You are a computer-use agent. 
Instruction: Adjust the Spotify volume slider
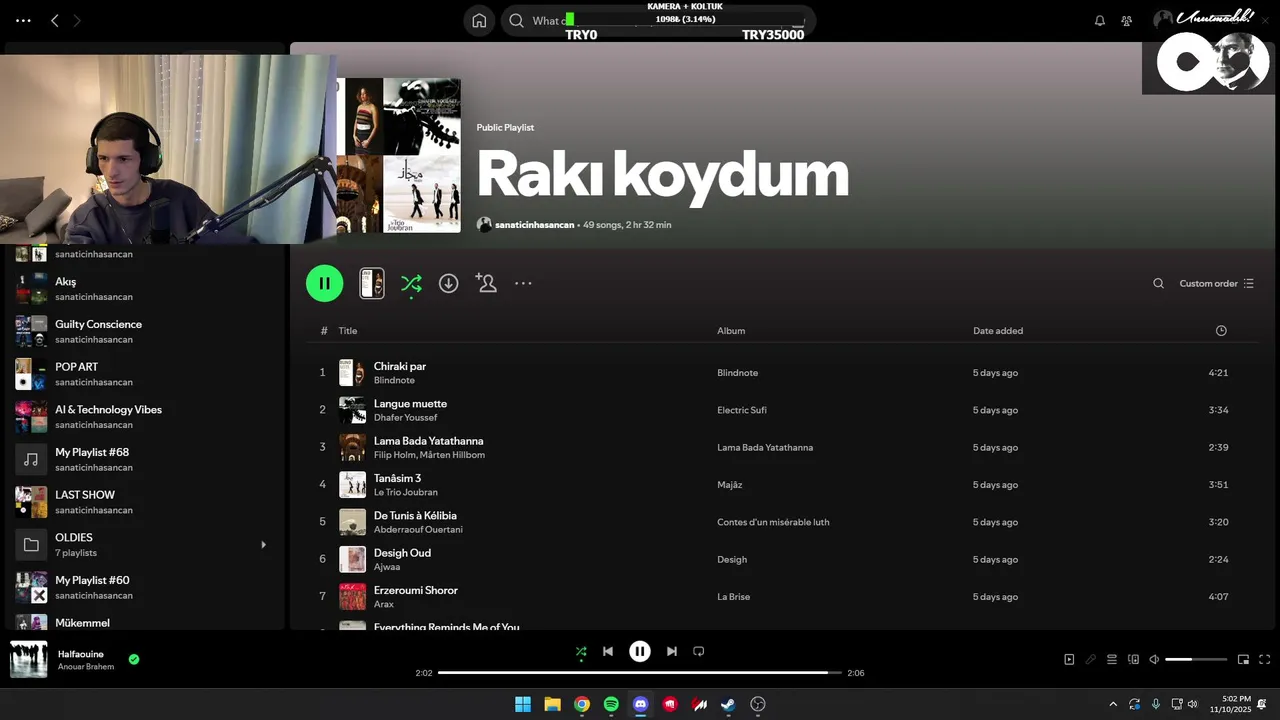pyautogui.click(x=1196, y=659)
